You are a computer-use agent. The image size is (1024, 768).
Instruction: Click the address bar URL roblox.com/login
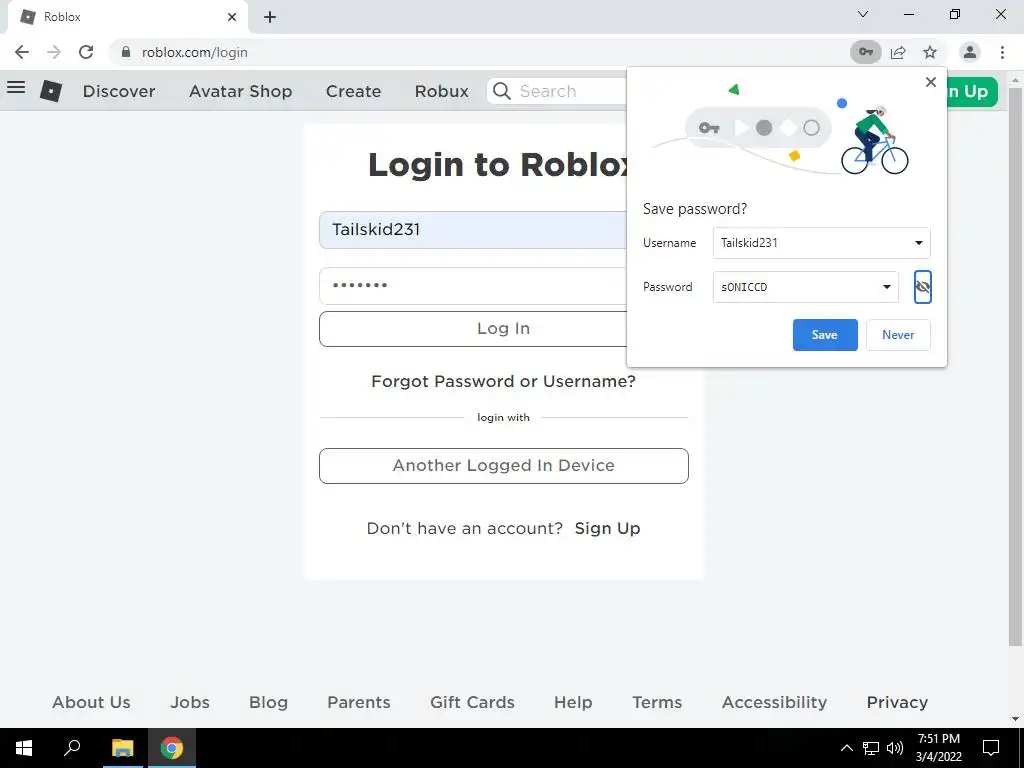[x=195, y=52]
